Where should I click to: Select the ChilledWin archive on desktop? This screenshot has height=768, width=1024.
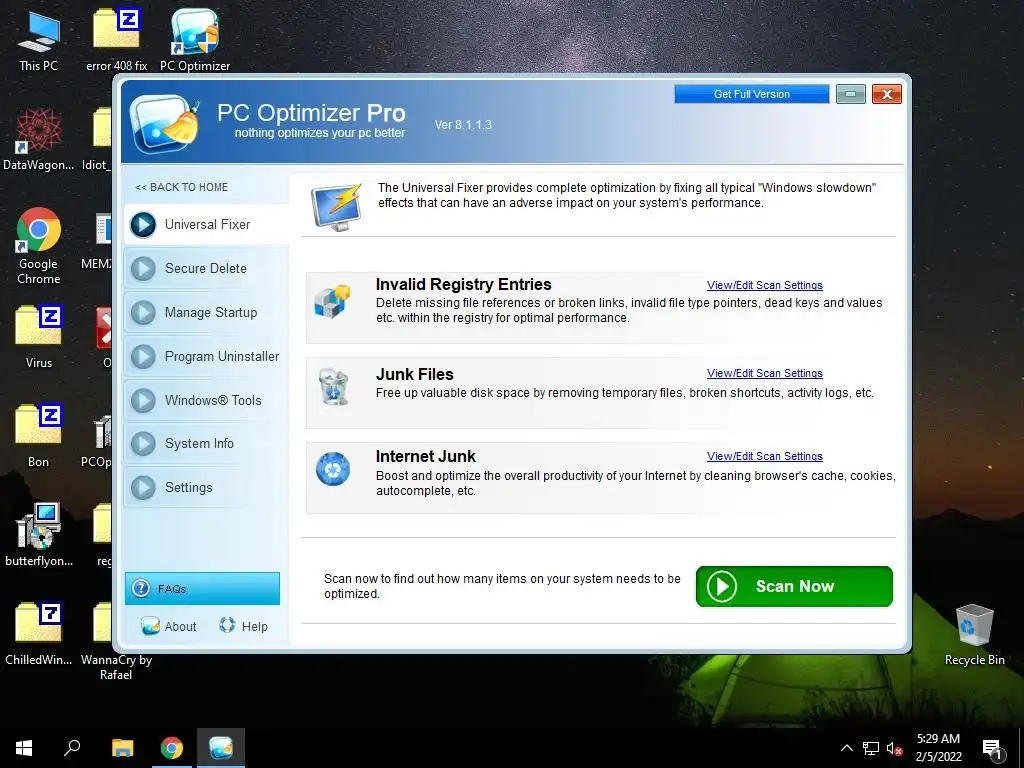[39, 633]
